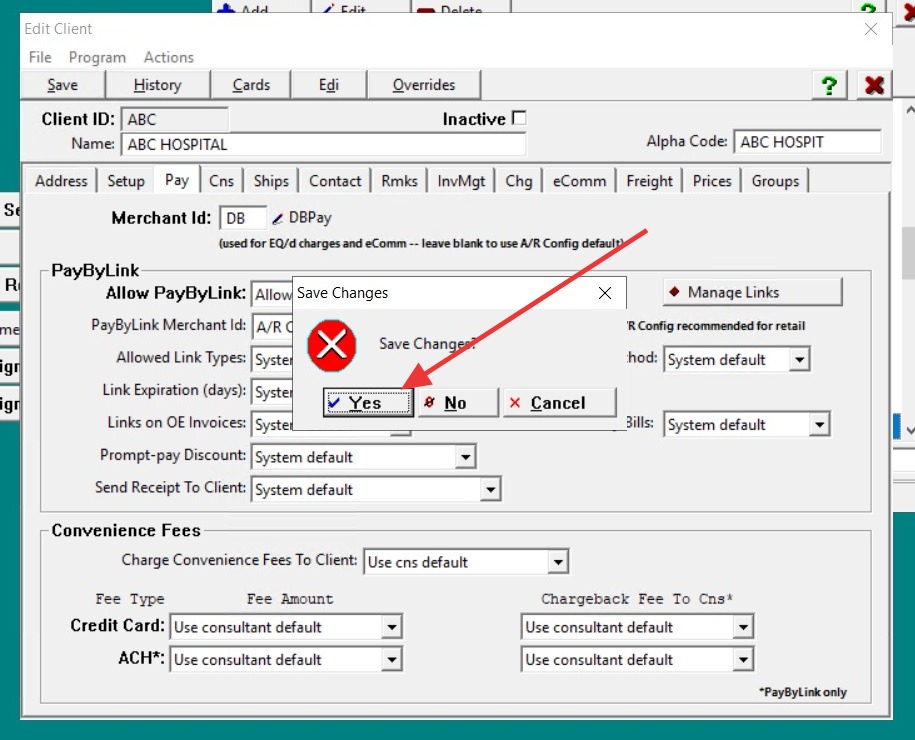Click the PayByLink Merchant Id field
The image size is (915, 740).
point(272,327)
